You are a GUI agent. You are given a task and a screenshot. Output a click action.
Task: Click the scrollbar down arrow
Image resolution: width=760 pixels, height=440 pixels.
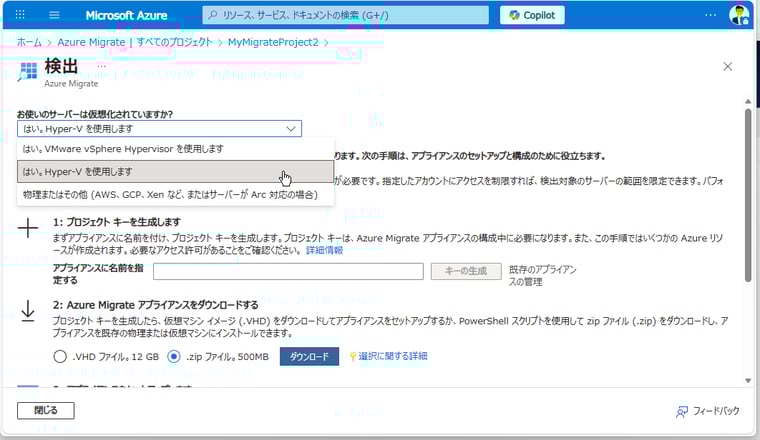click(748, 381)
